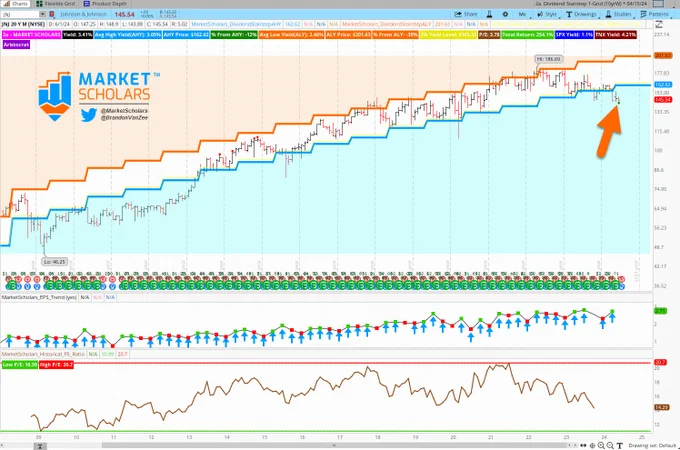Click the crosshair cursor icon at bottom
This screenshot has height=450, width=680.
click(x=592, y=445)
